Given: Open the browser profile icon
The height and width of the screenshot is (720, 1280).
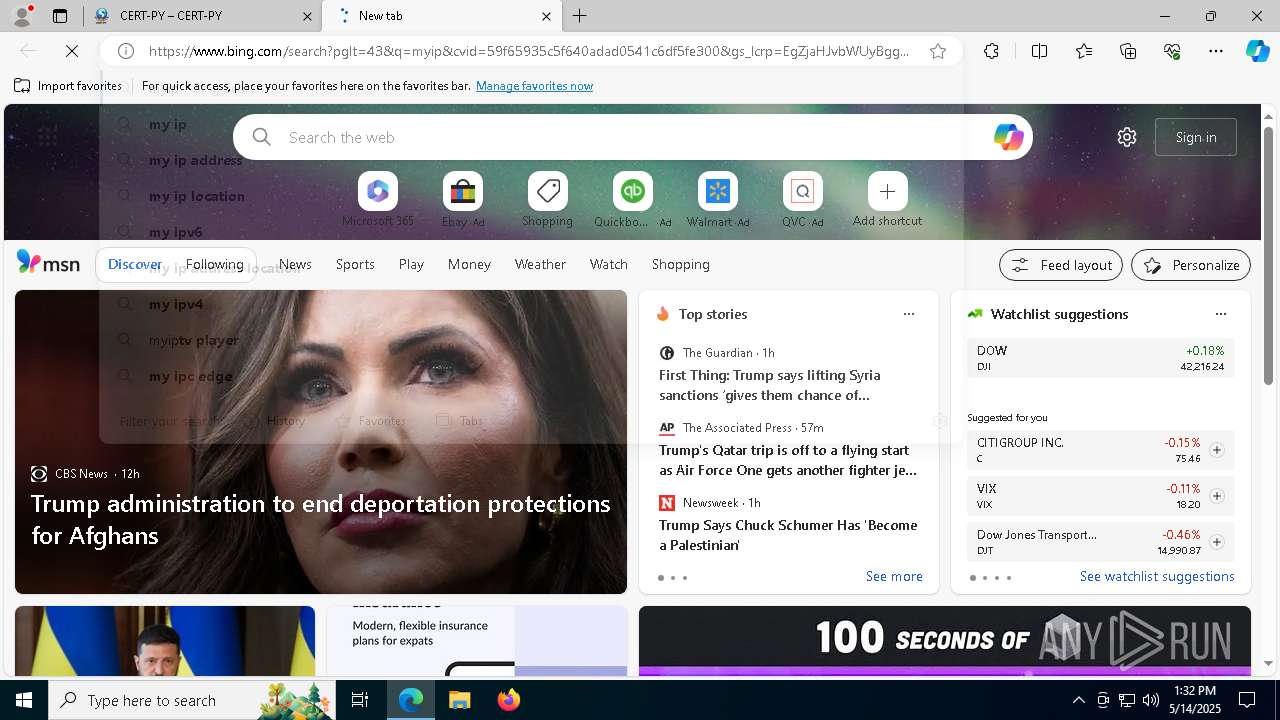Looking at the screenshot, I should coord(22,16).
